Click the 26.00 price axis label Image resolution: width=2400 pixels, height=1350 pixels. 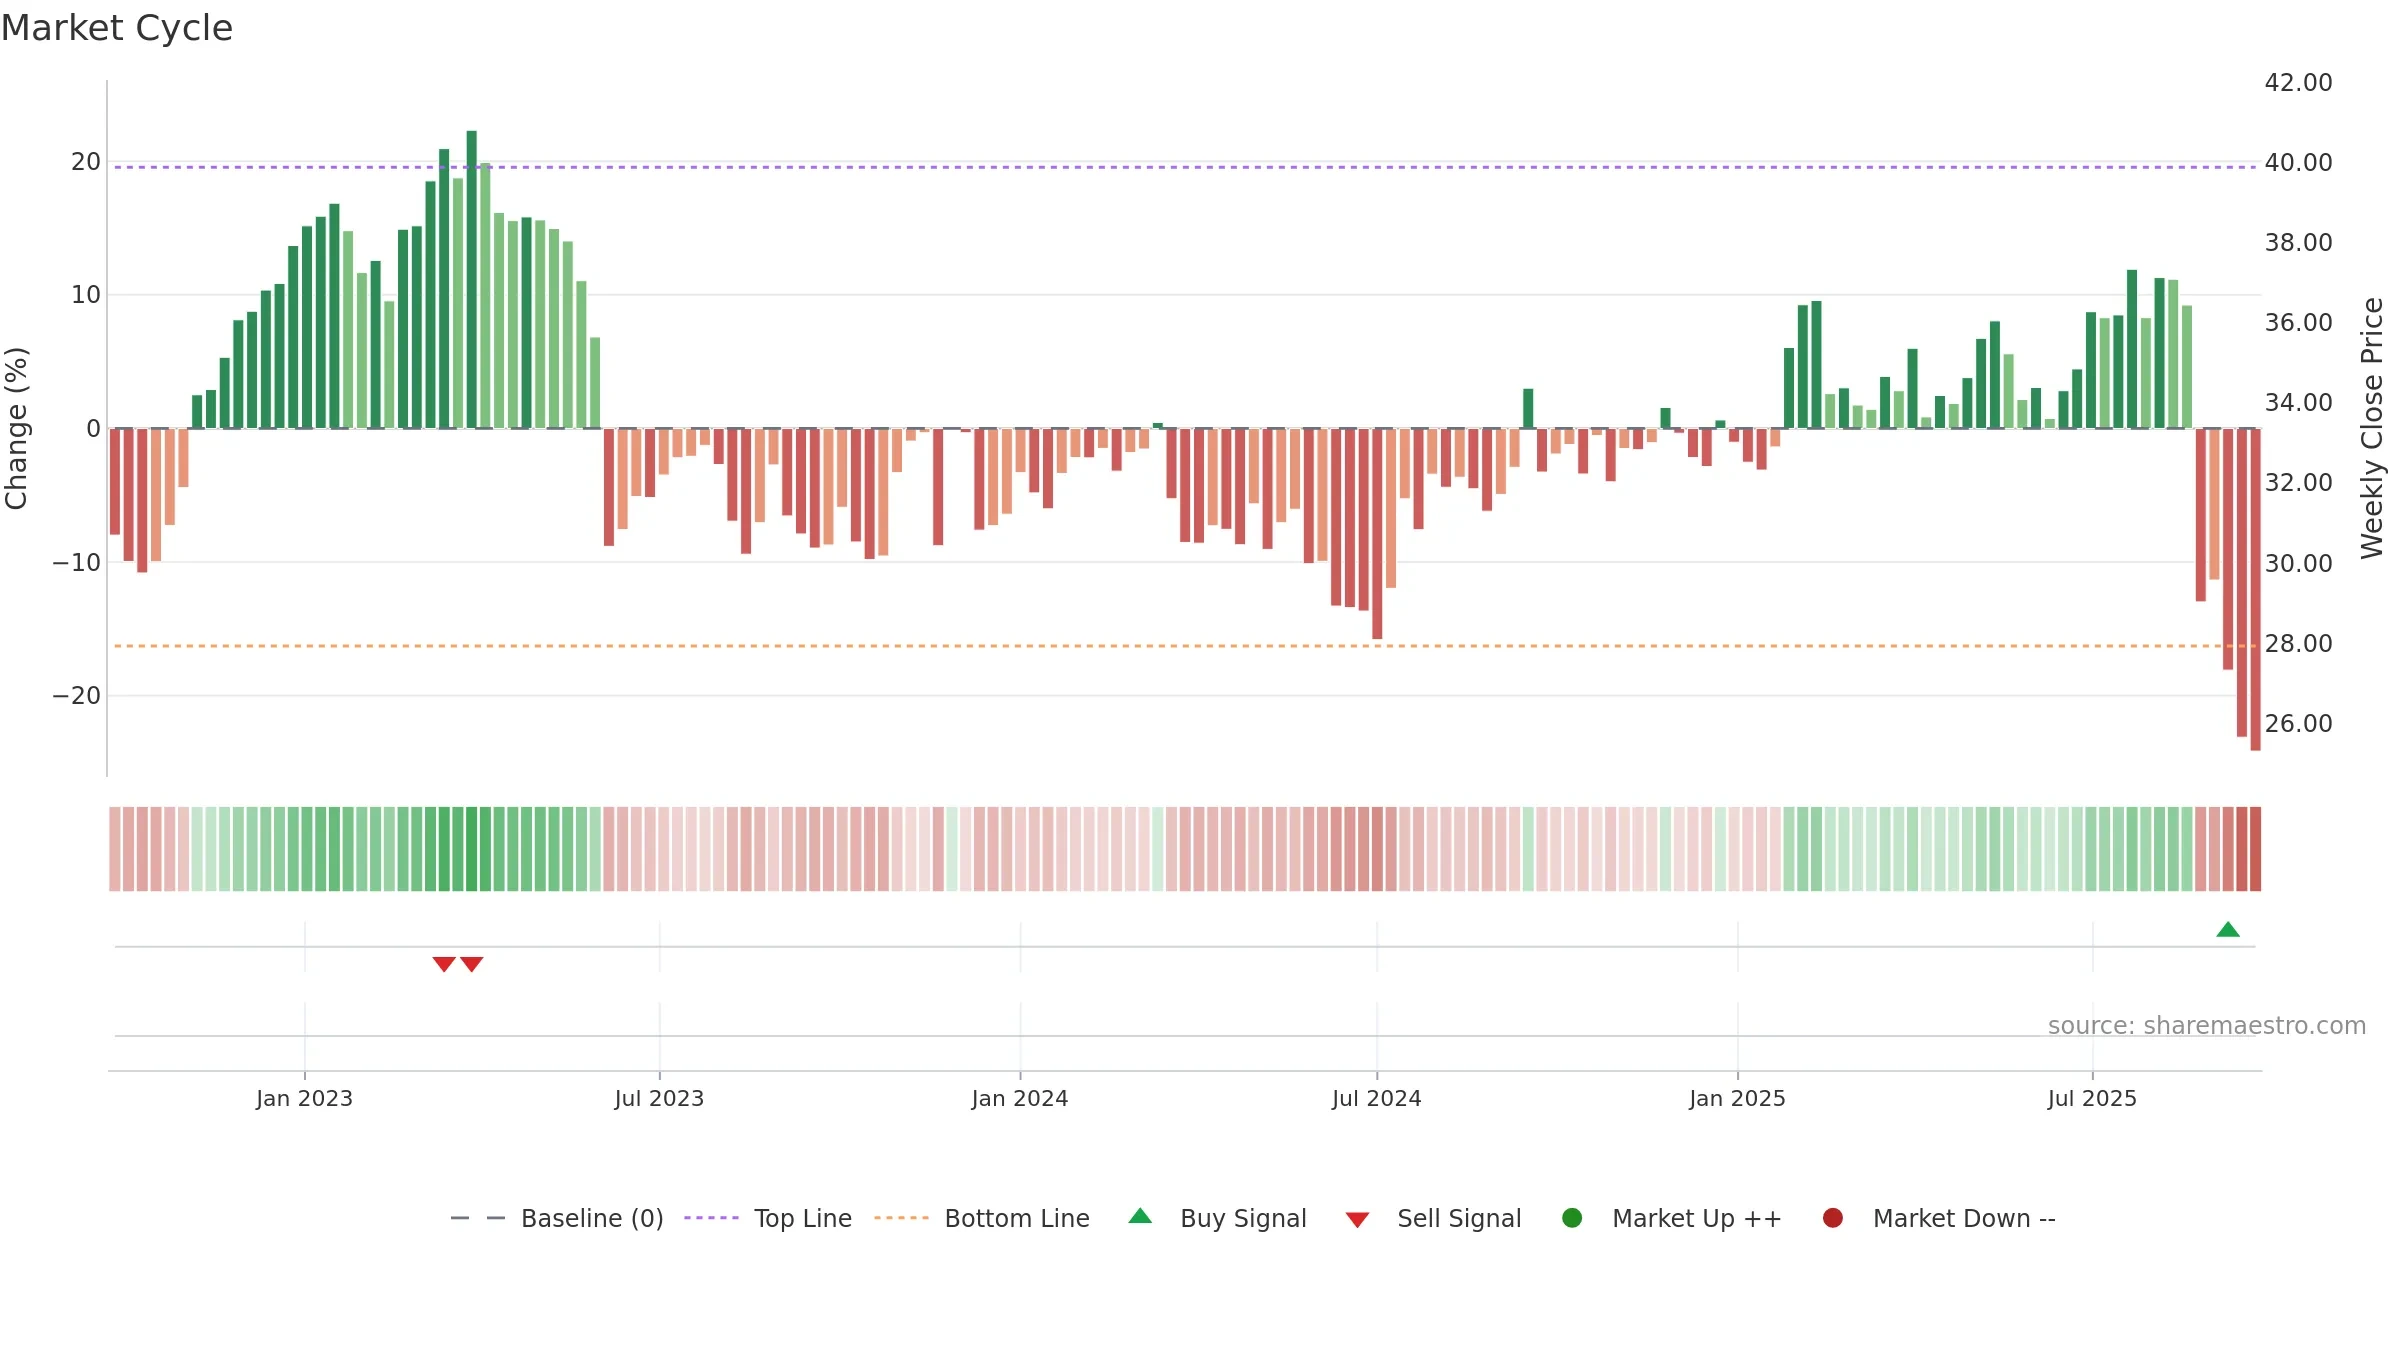click(x=2298, y=724)
